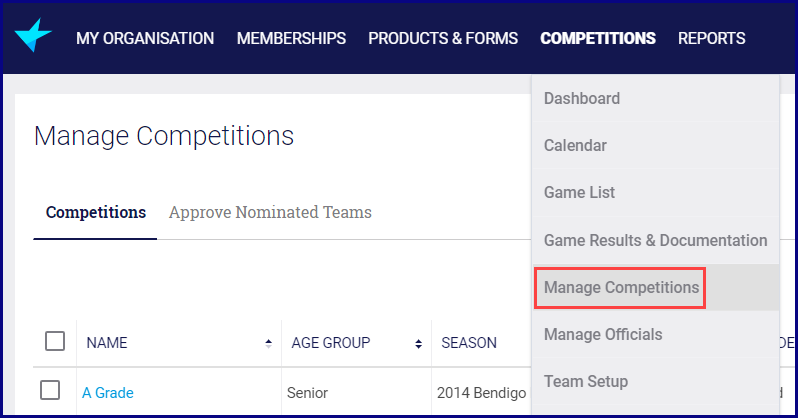Viewport: 798px width, 418px height.
Task: Tick the A Grade row checkbox
Action: (x=50, y=391)
